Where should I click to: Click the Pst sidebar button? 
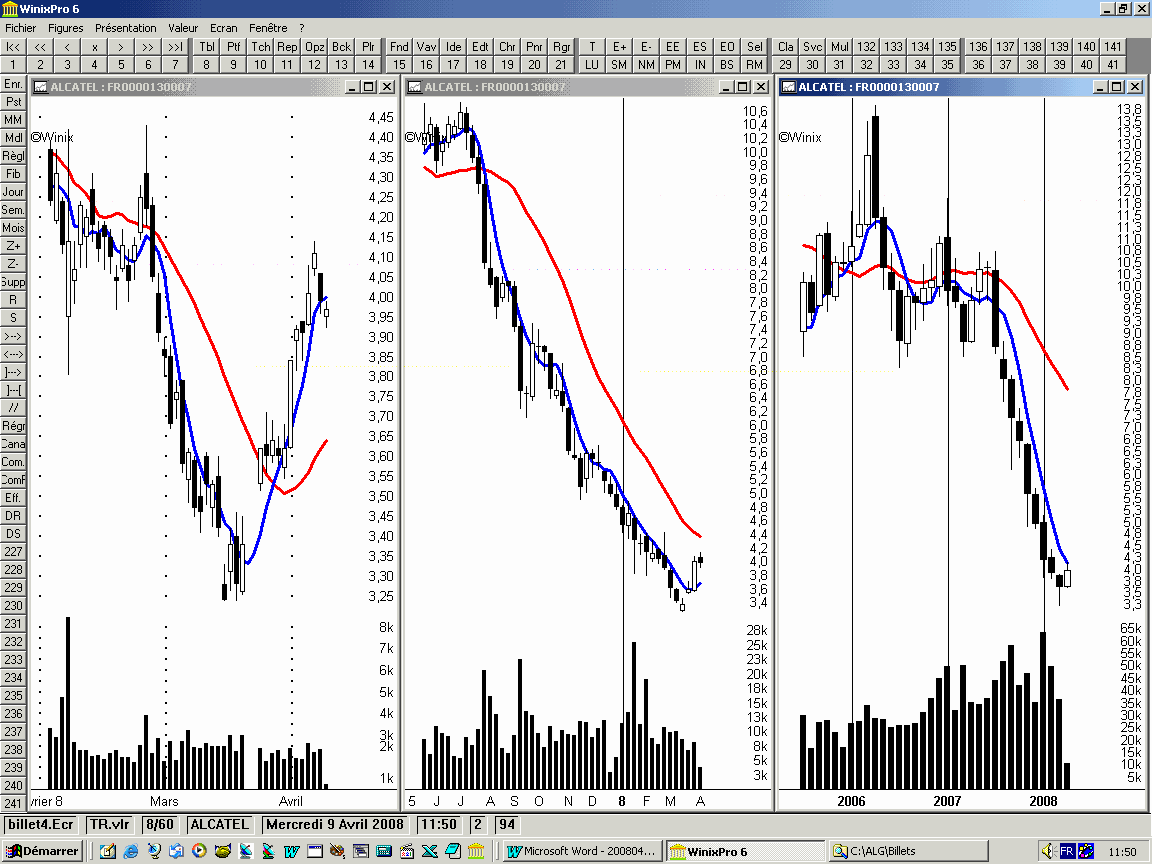tap(12, 101)
